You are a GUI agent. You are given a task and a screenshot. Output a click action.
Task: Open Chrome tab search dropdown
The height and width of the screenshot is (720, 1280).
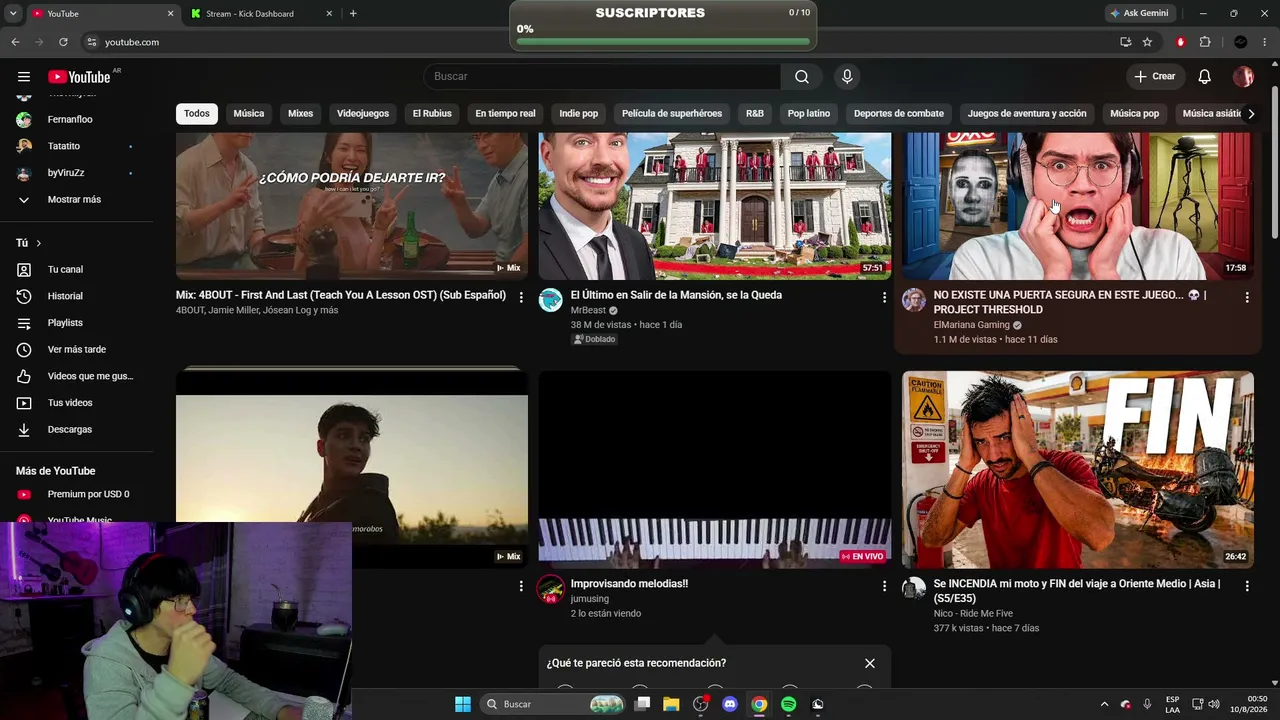pyautogui.click(x=13, y=14)
